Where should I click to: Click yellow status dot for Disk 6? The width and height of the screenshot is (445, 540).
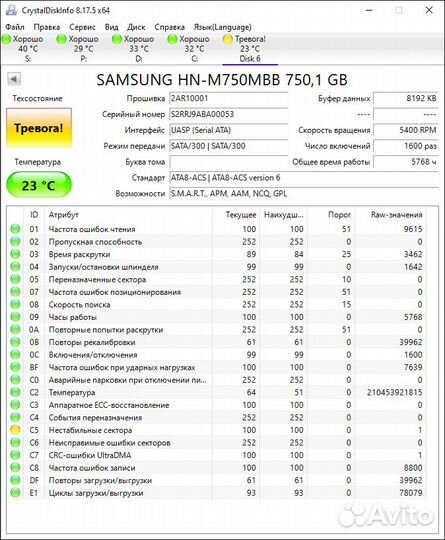[228, 39]
